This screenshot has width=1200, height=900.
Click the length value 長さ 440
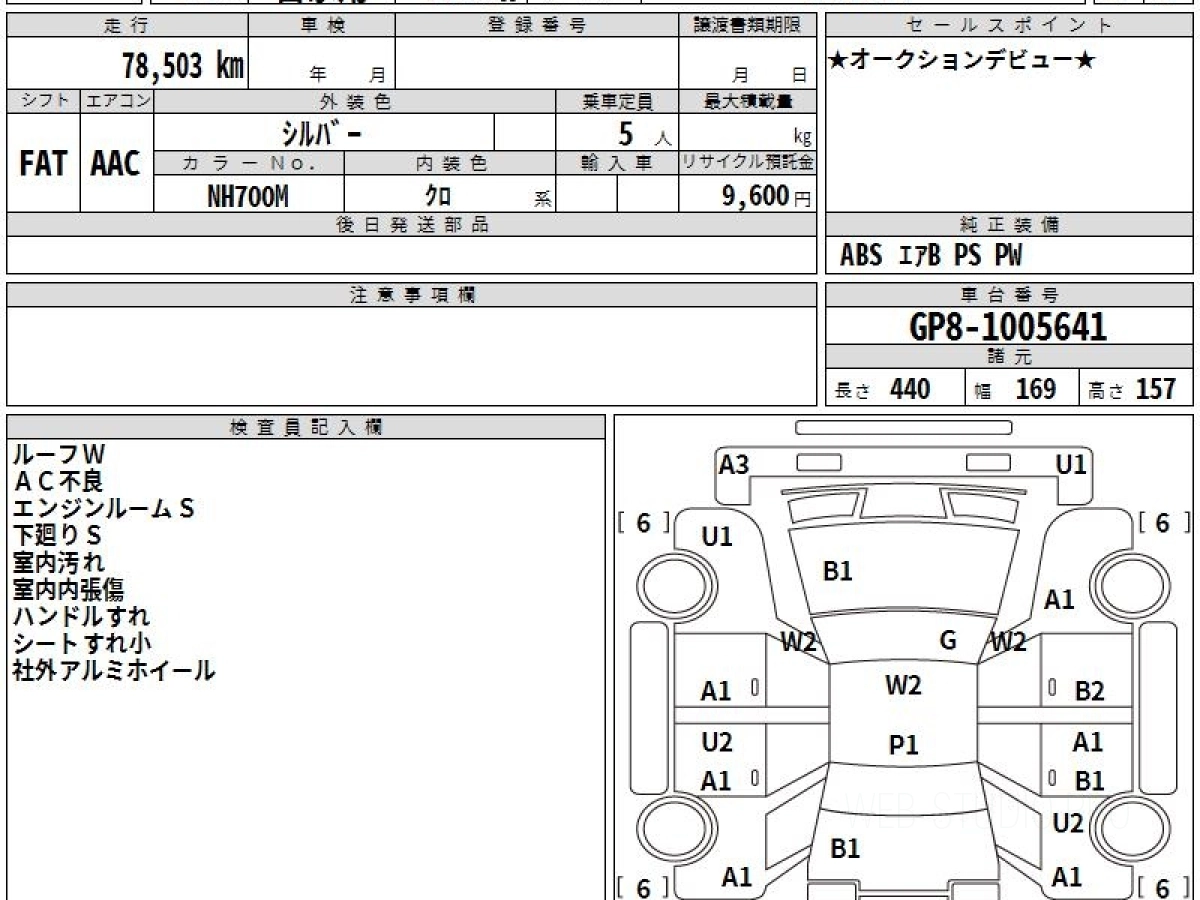tap(882, 389)
